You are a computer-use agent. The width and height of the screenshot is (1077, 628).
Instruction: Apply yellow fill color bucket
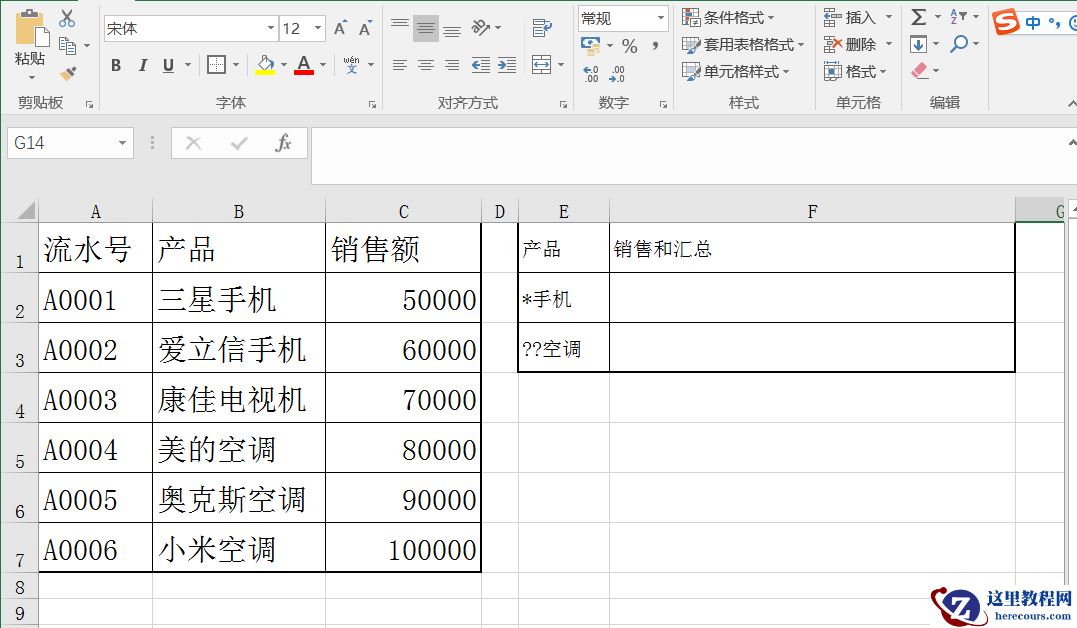(265, 65)
